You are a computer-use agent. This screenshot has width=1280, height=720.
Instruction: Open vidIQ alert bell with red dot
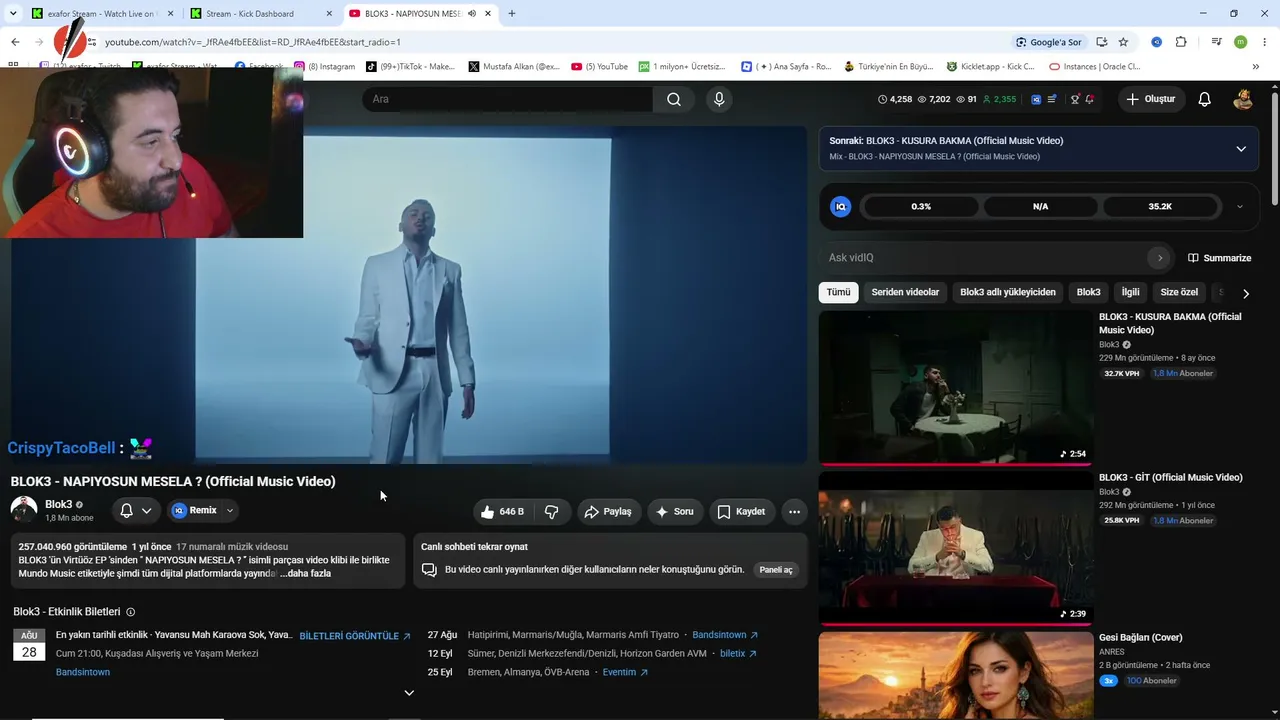click(x=1089, y=99)
